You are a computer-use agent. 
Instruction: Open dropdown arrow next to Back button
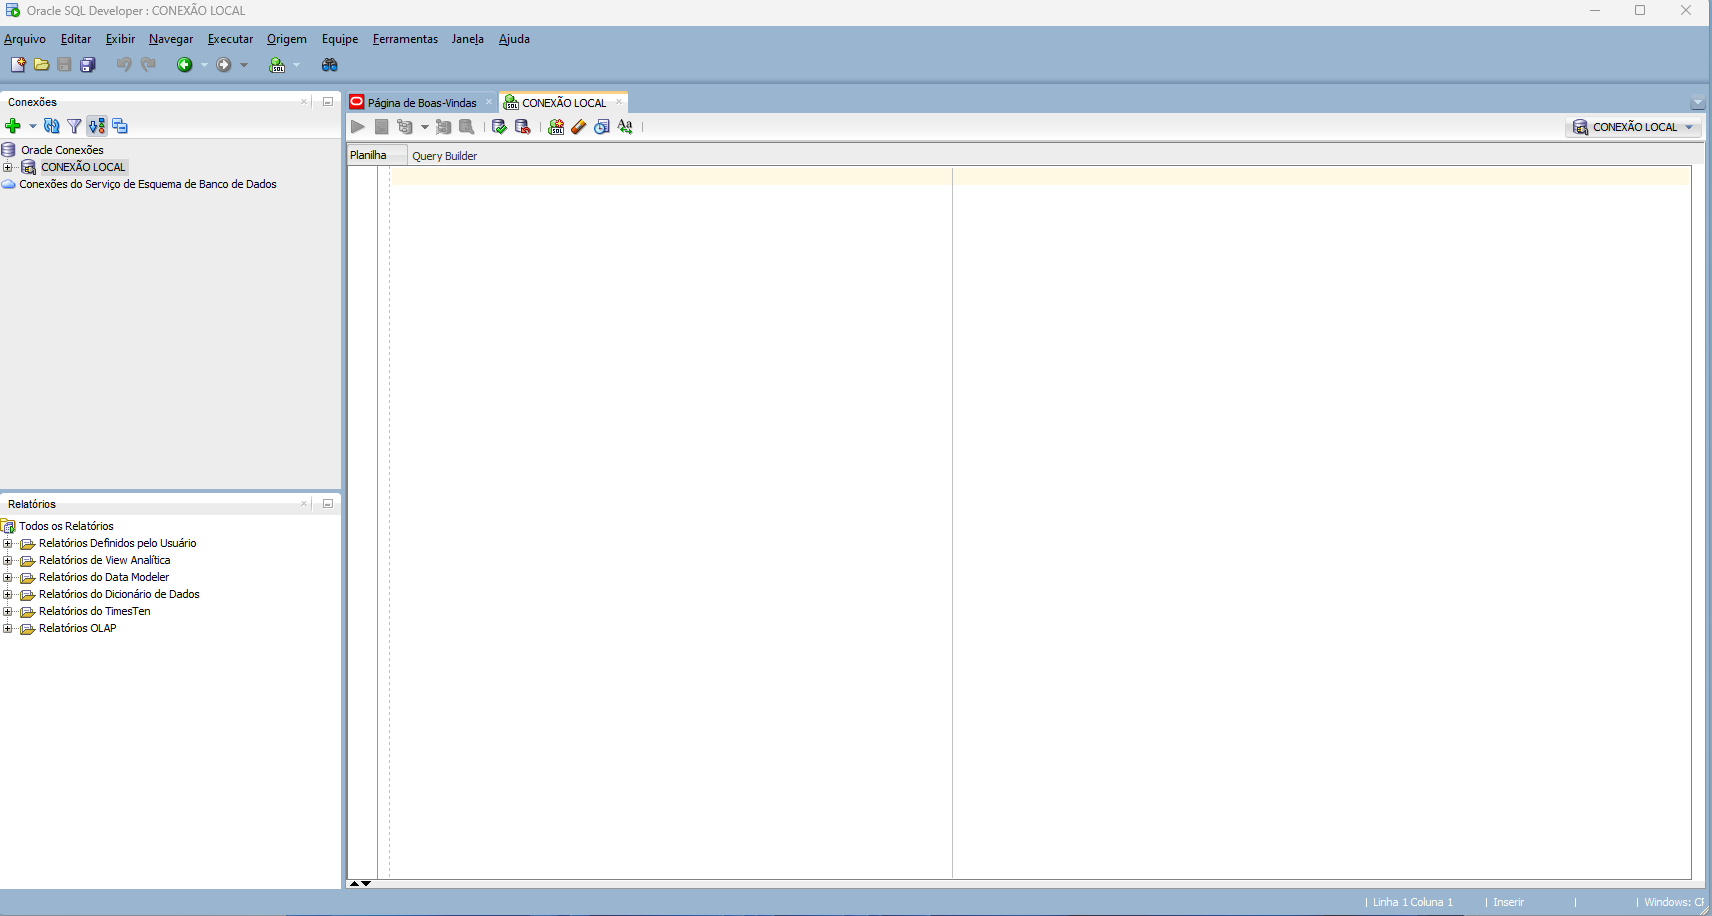(204, 65)
